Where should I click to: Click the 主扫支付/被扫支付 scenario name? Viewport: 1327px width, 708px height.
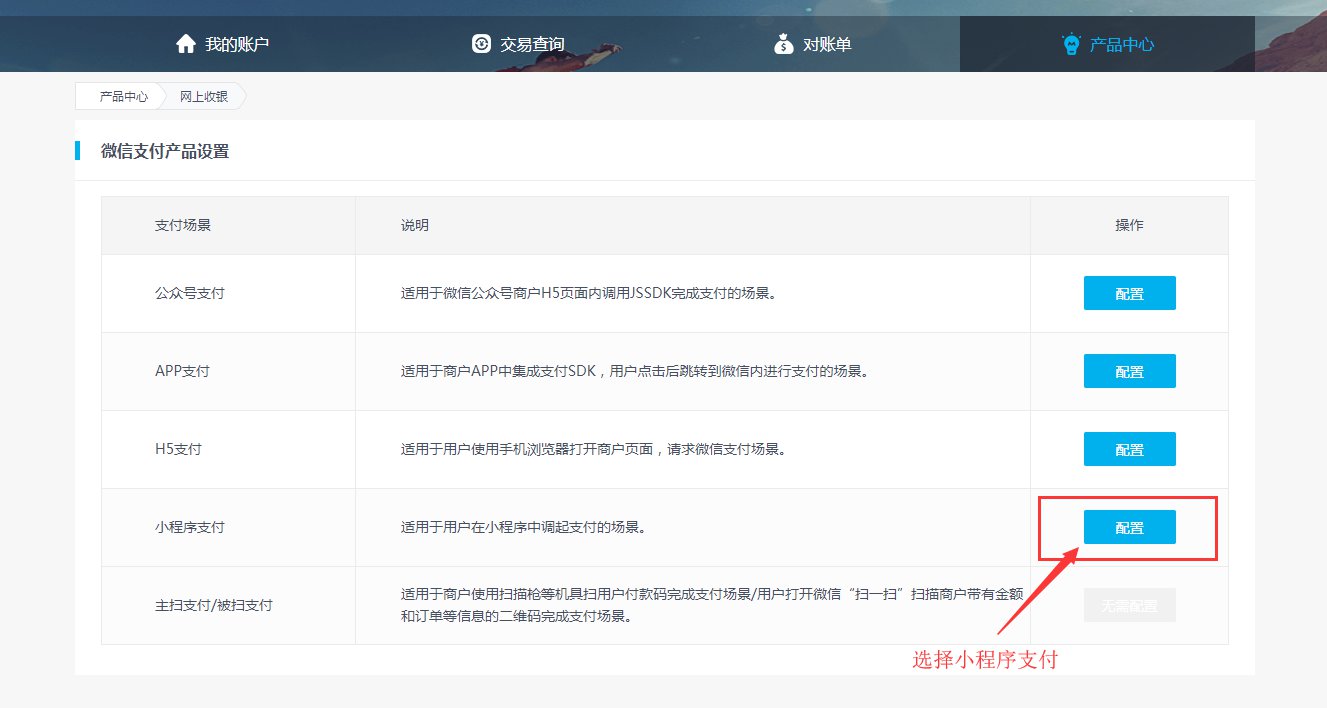tap(214, 606)
